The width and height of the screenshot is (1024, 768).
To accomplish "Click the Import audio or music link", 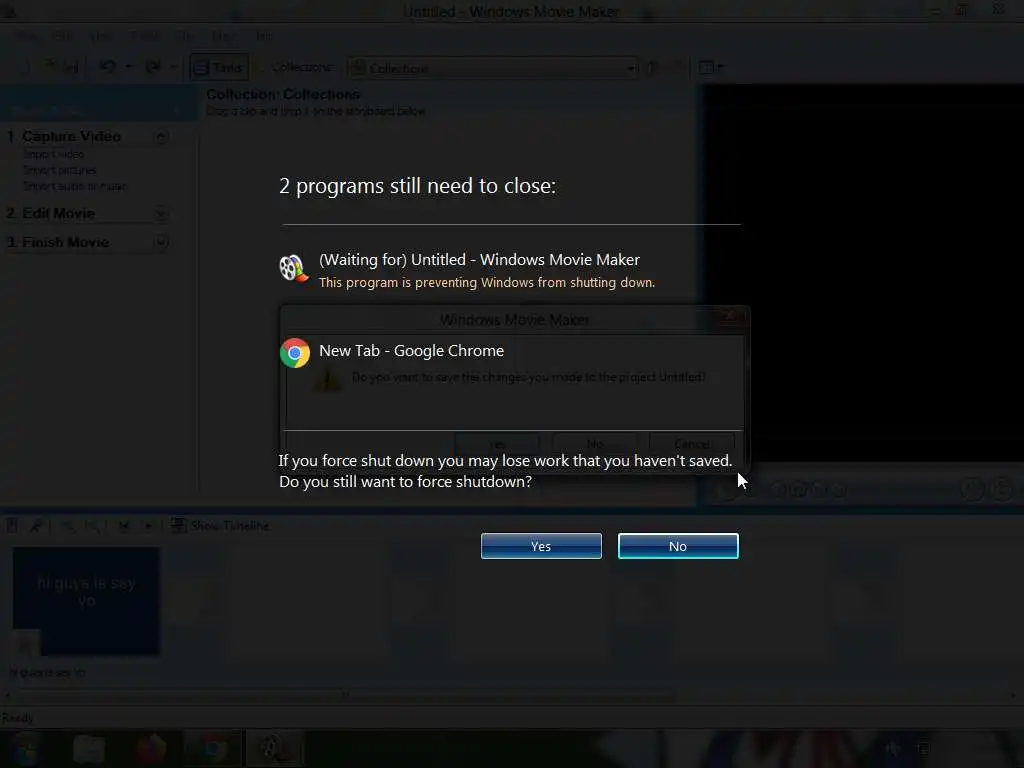I will point(74,186).
